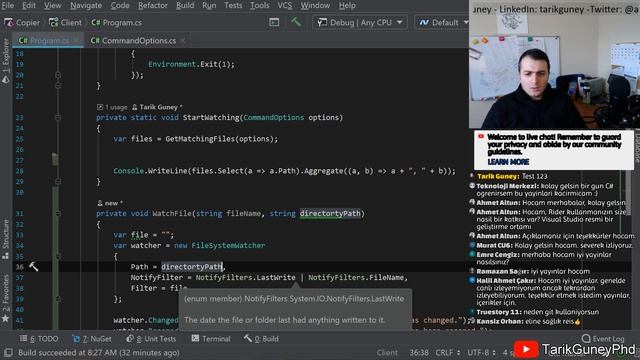Click the layout window icon next to hammer

click(274, 22)
